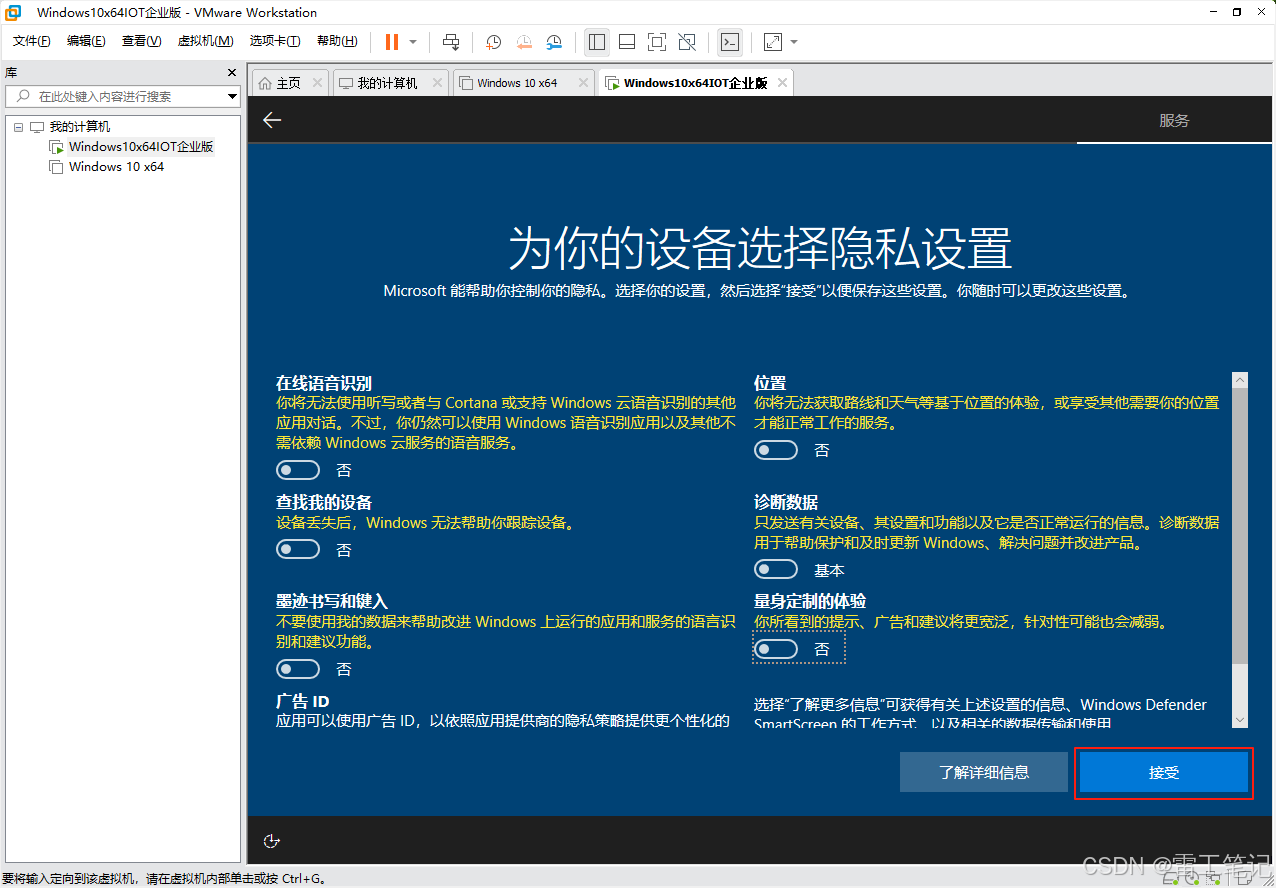Click the 了解详细信息 button

pyautogui.click(x=984, y=772)
